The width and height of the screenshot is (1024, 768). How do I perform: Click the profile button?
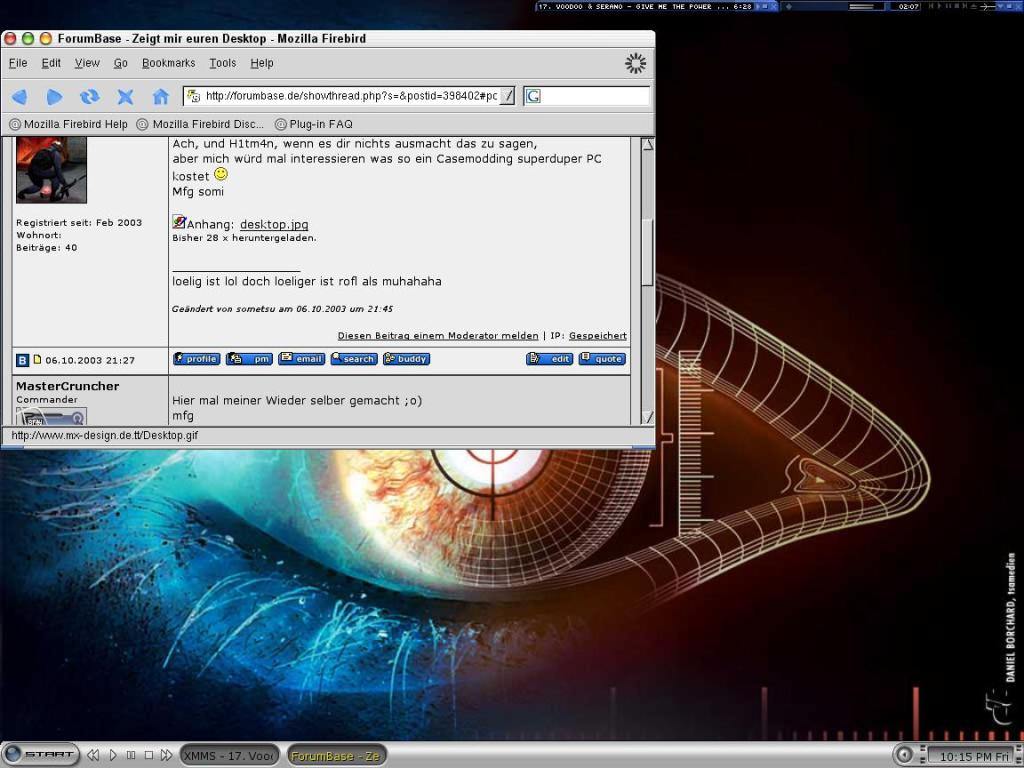[x=197, y=359]
